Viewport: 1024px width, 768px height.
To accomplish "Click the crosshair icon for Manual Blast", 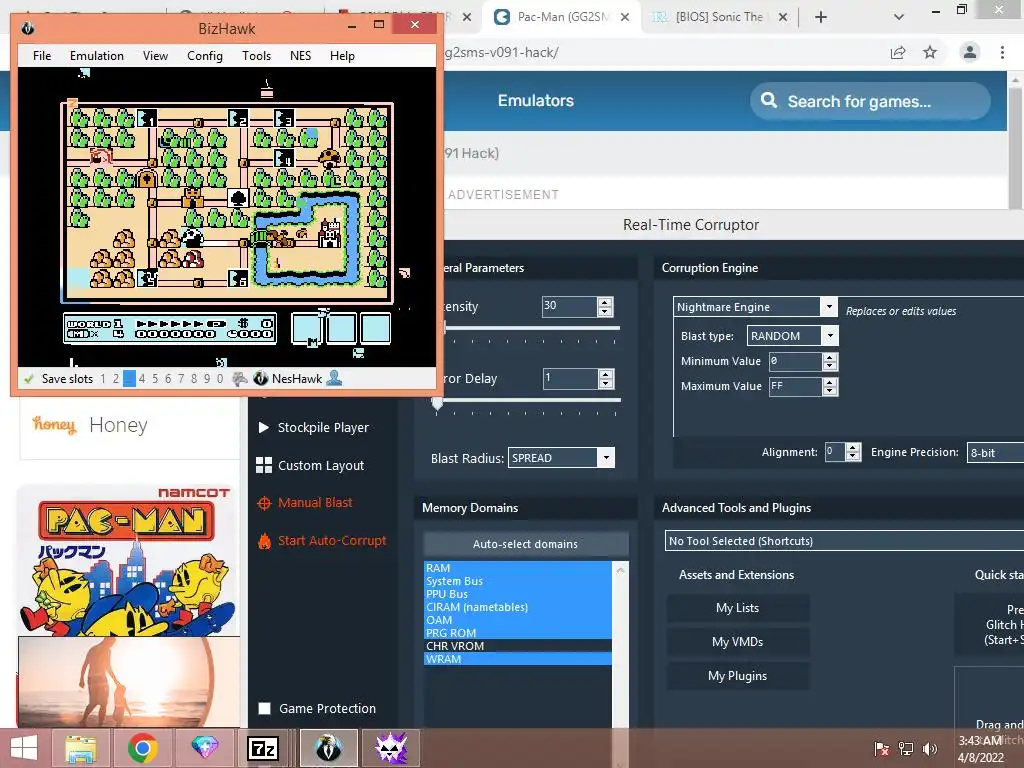I will click(264, 504).
